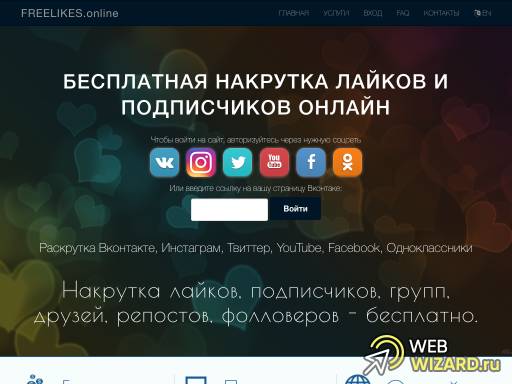This screenshot has width=512, height=384.
Task: Open the УСЛУГИ menu item
Action: point(336,13)
